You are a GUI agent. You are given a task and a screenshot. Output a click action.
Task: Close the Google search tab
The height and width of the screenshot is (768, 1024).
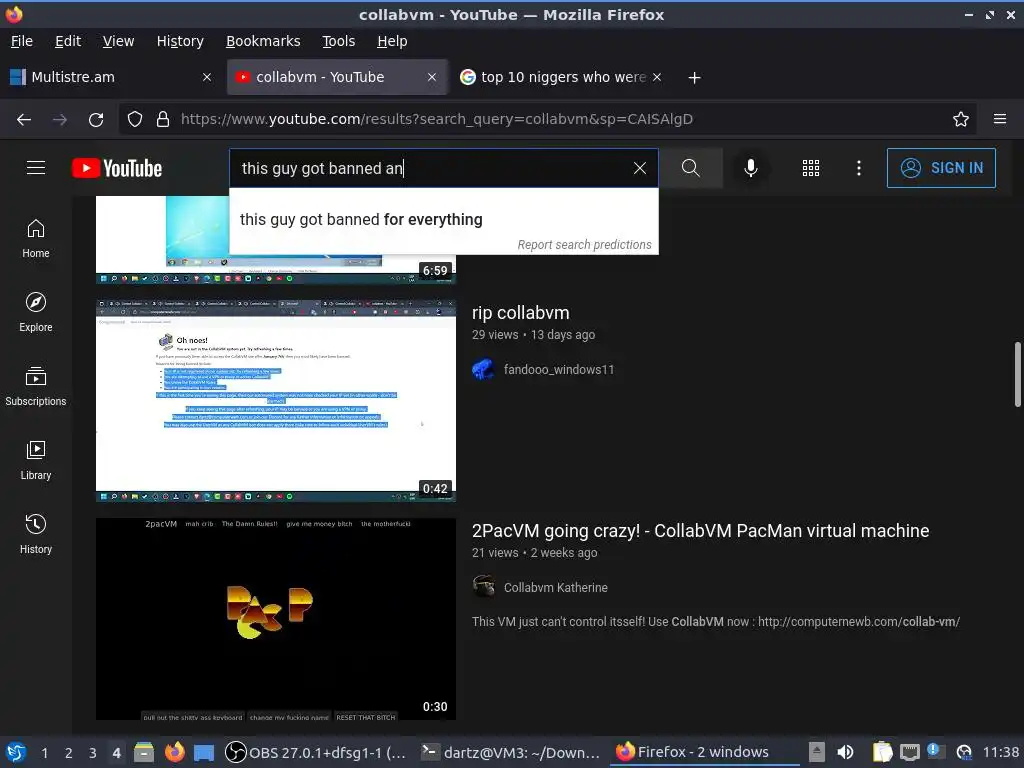pyautogui.click(x=657, y=77)
